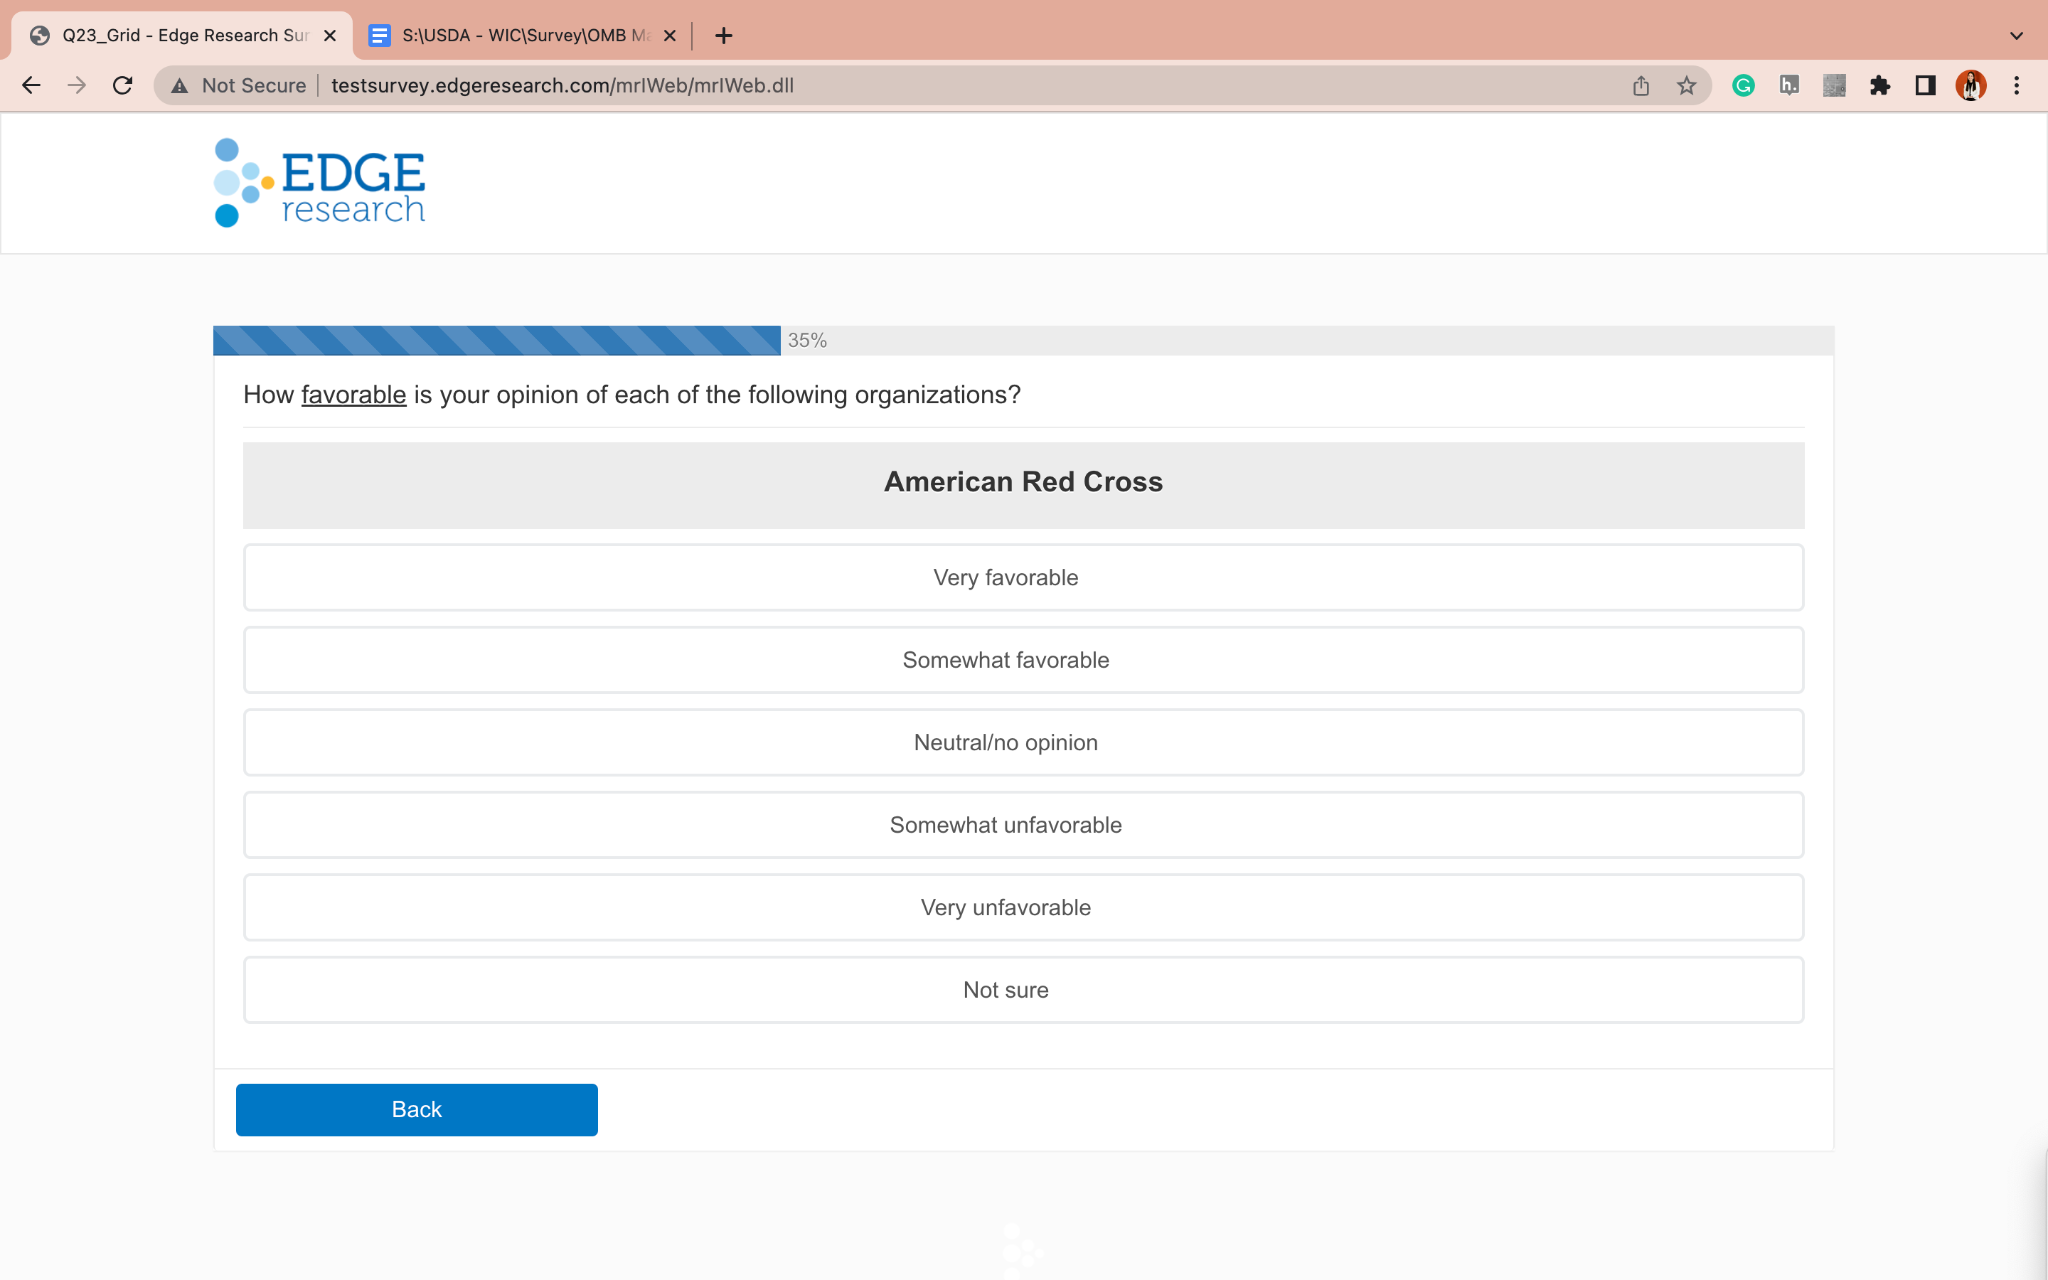Open the Grammarly extension icon
This screenshot has height=1280, width=2048.
pyautogui.click(x=1743, y=86)
